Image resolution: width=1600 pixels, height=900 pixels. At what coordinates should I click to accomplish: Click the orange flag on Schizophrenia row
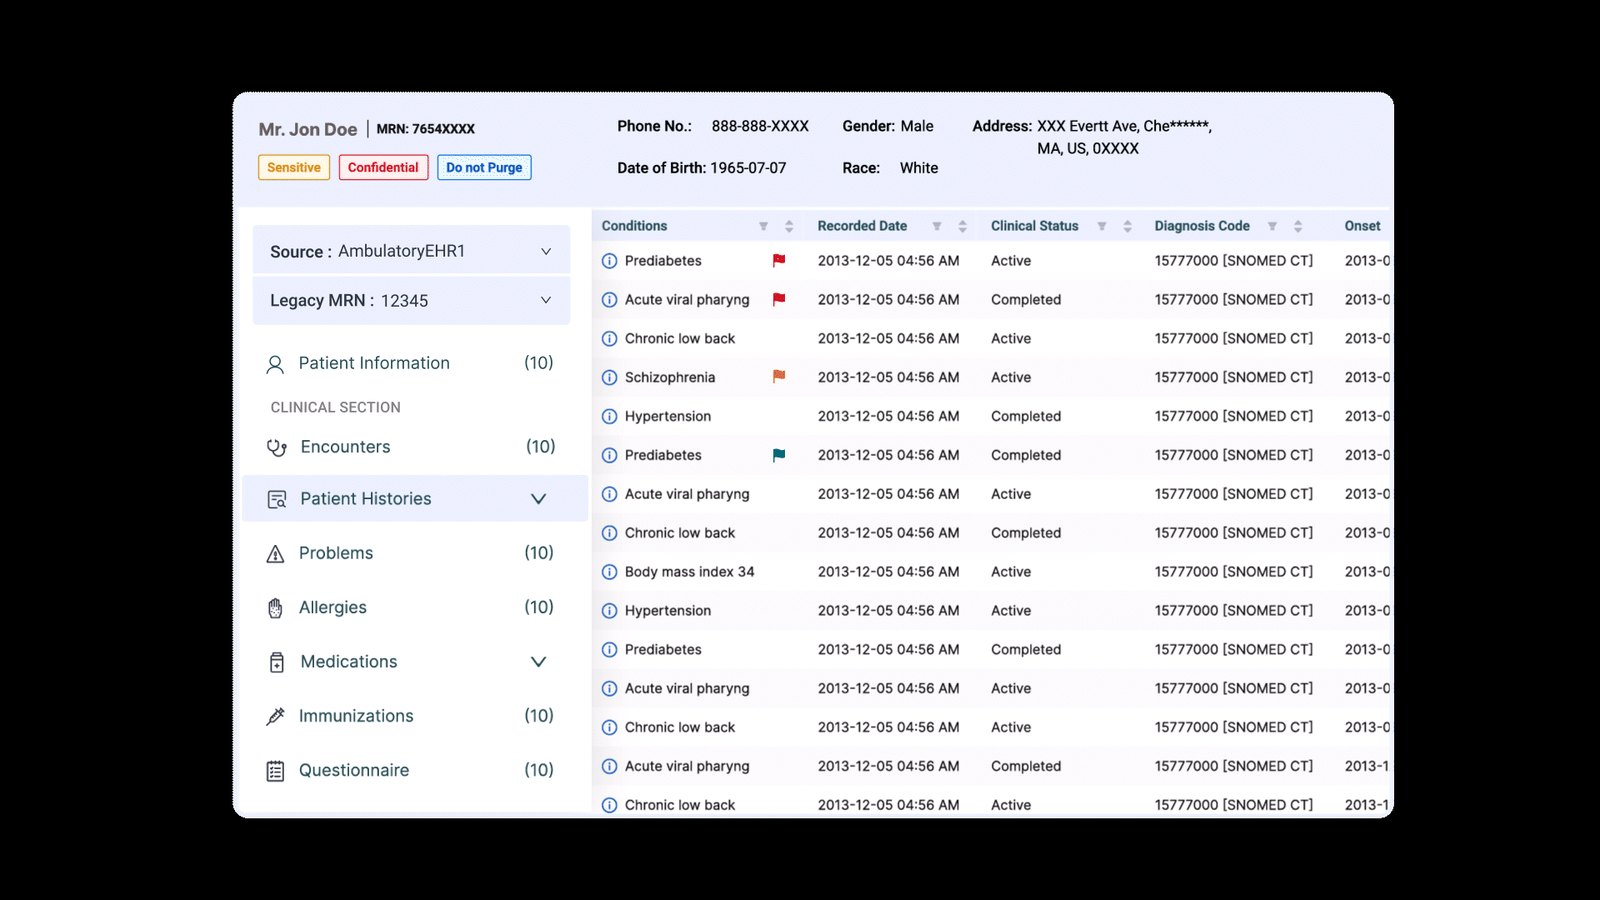[779, 377]
